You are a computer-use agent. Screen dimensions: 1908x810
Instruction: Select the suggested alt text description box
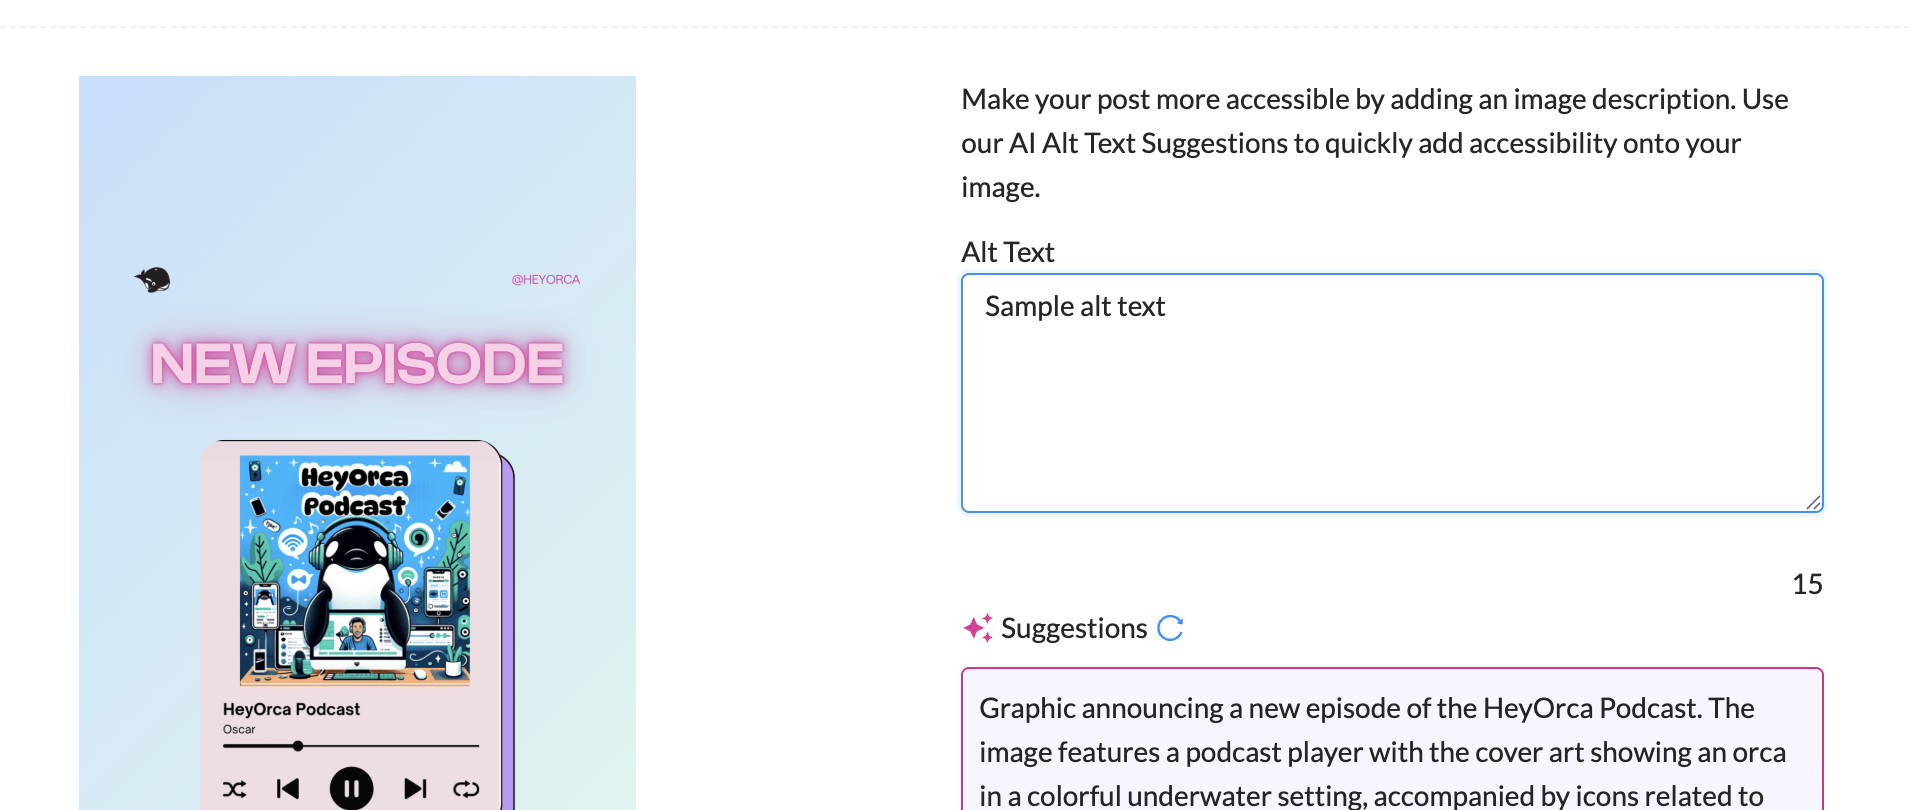click(x=1392, y=739)
